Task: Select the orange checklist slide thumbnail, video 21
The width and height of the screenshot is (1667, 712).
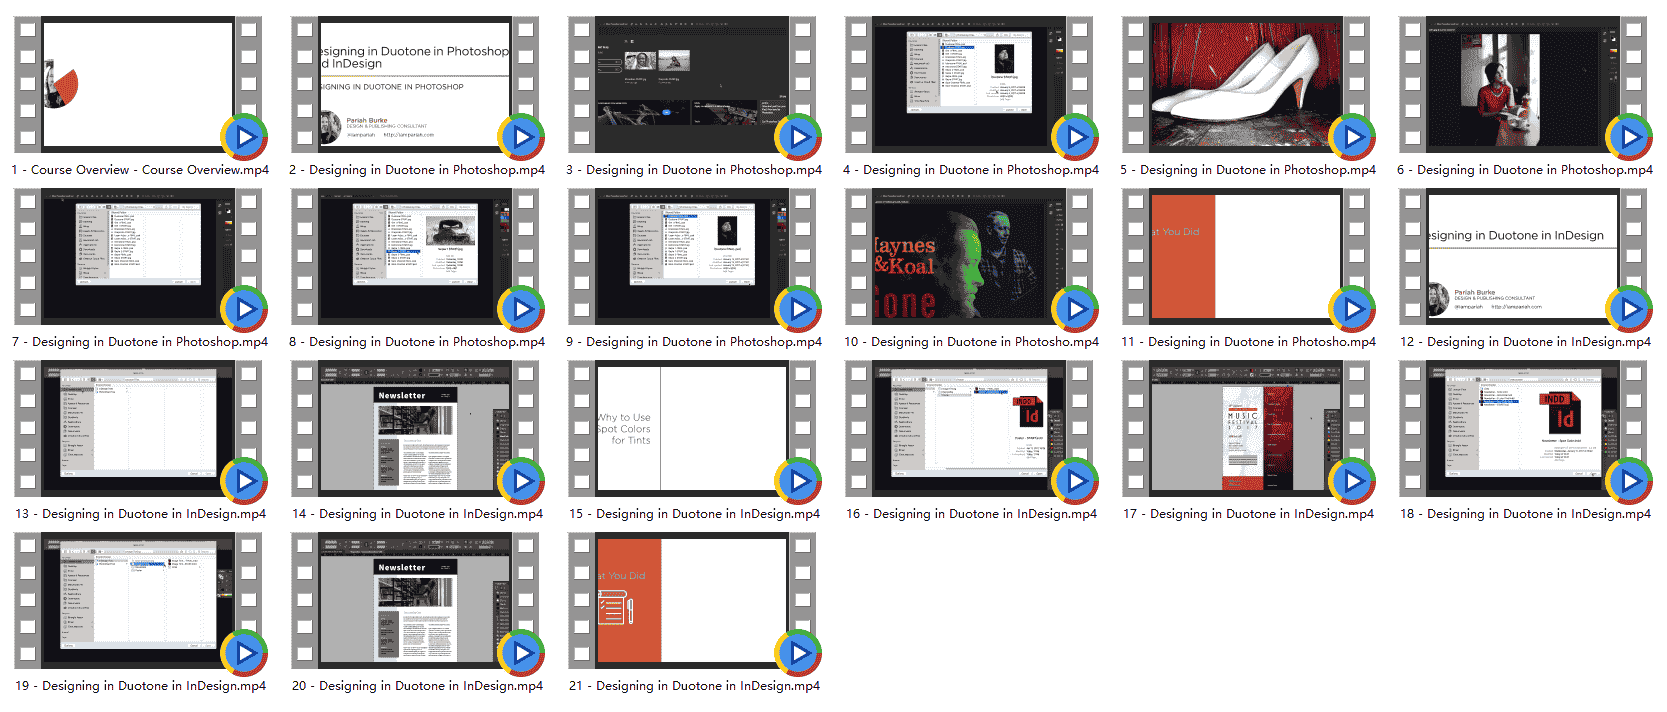Action: (692, 600)
